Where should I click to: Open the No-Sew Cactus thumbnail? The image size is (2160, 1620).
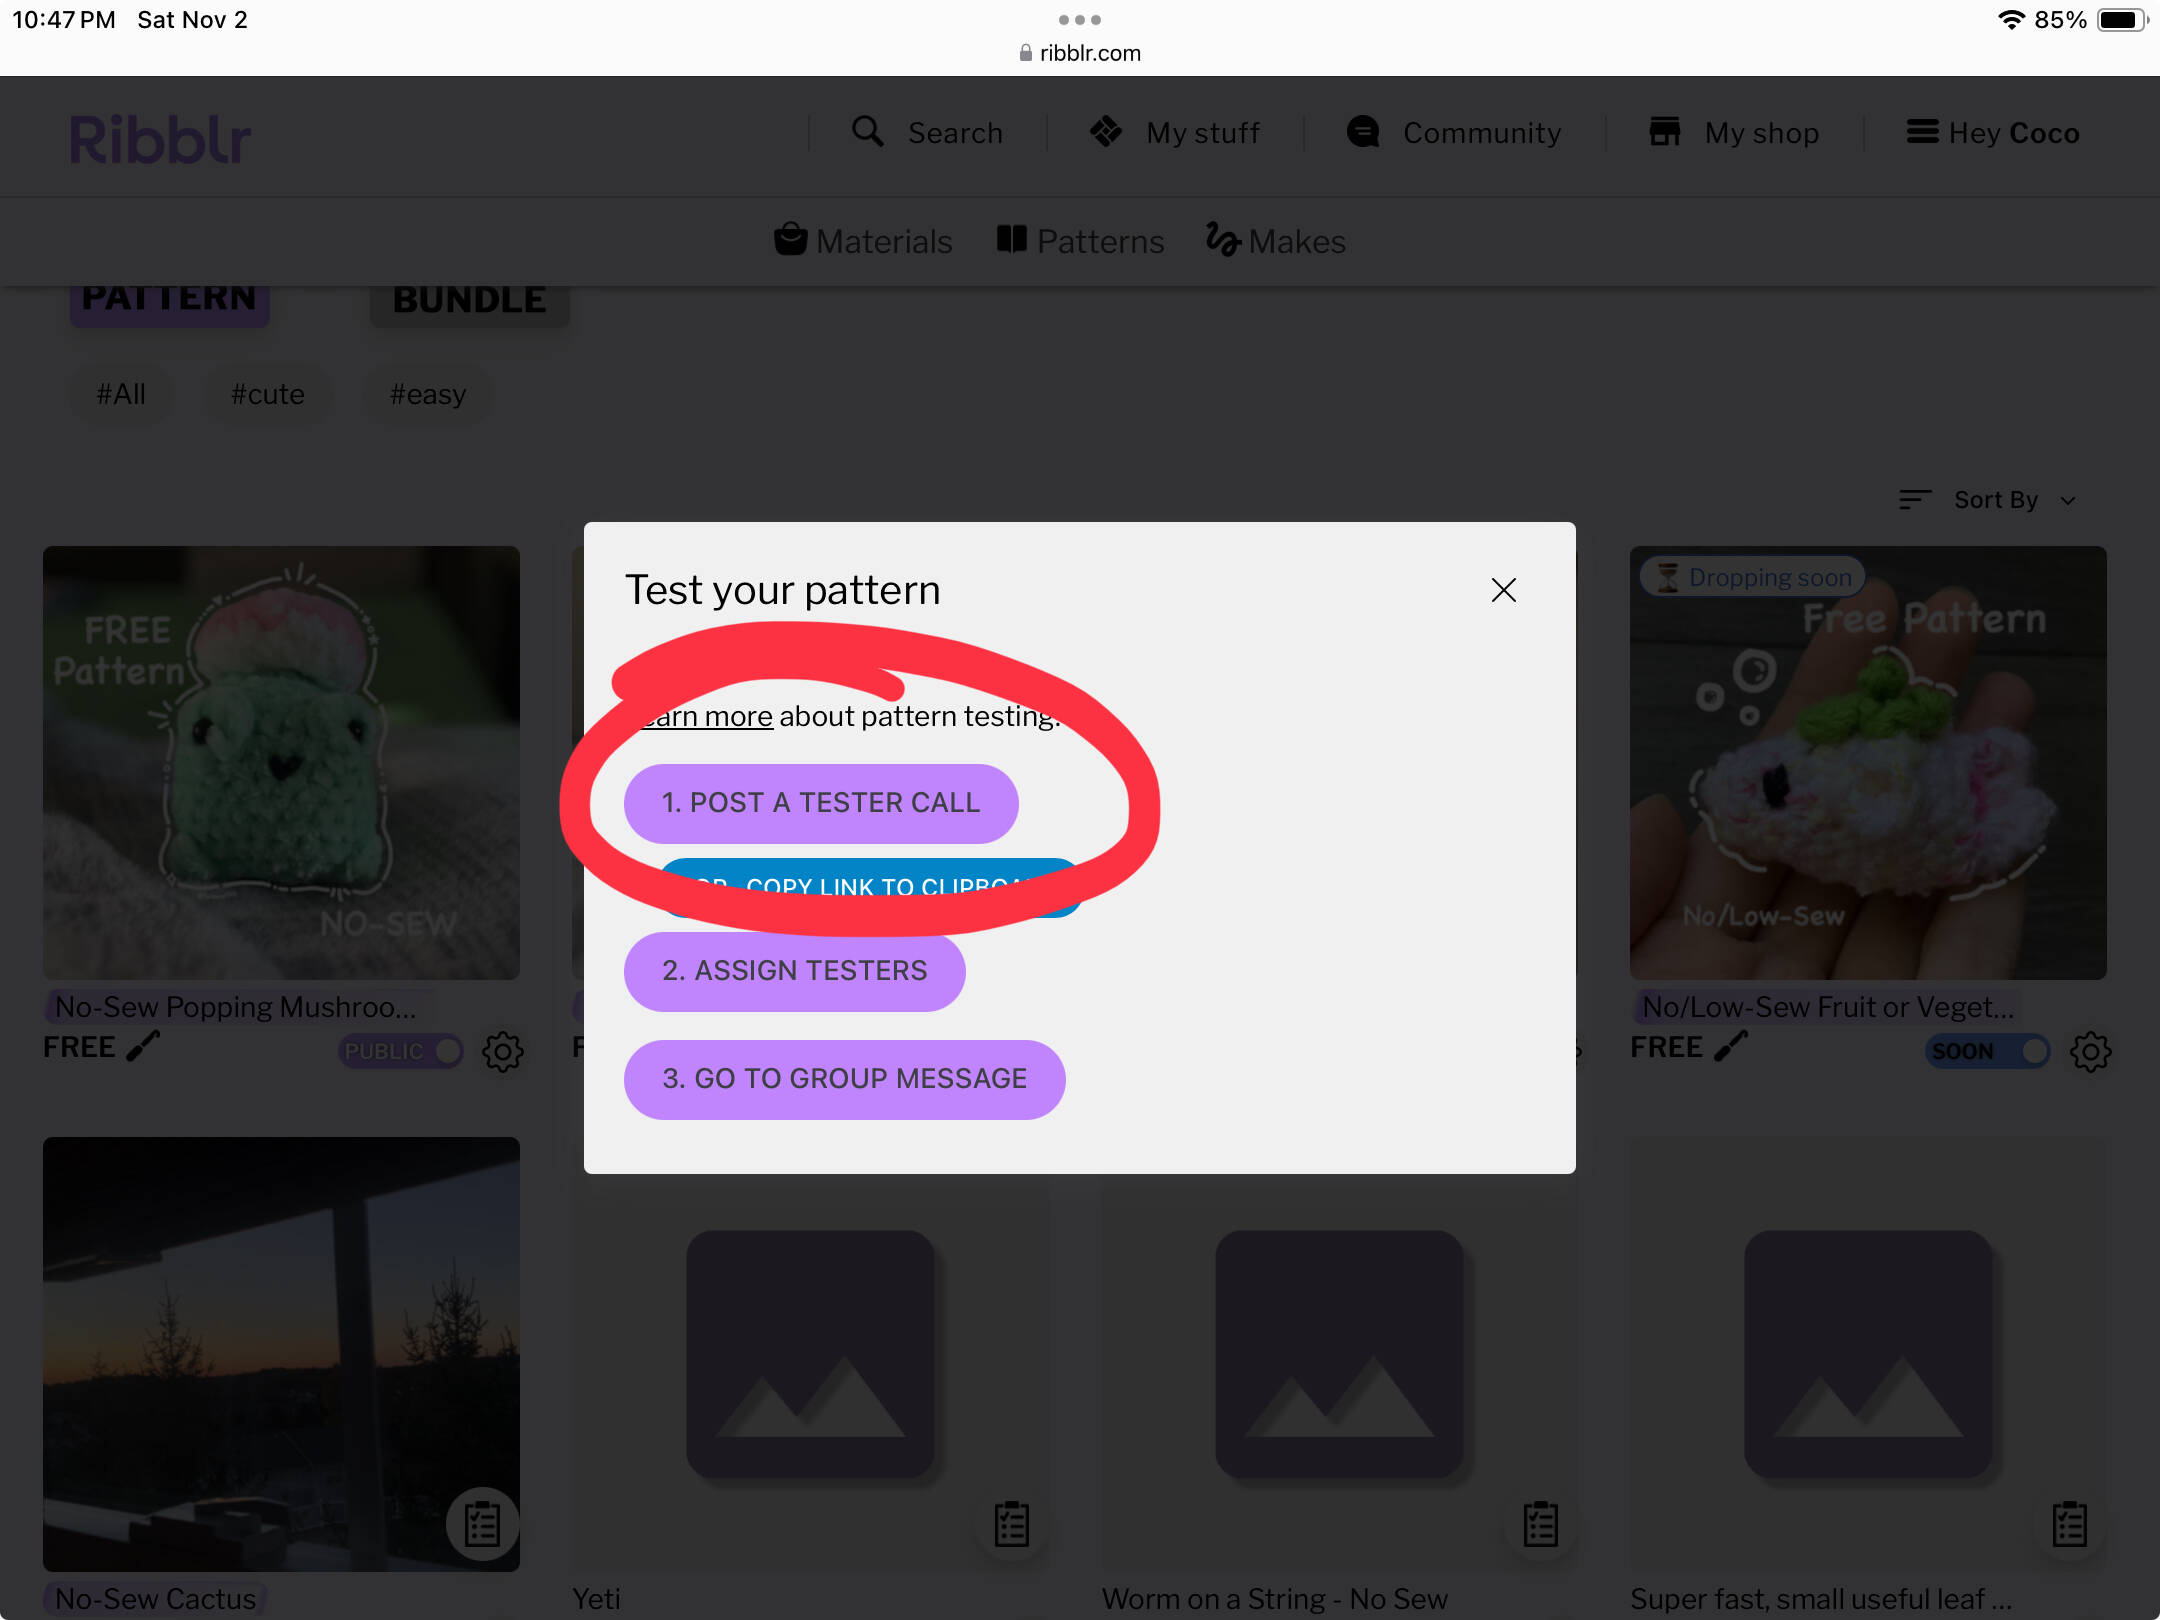click(281, 1353)
